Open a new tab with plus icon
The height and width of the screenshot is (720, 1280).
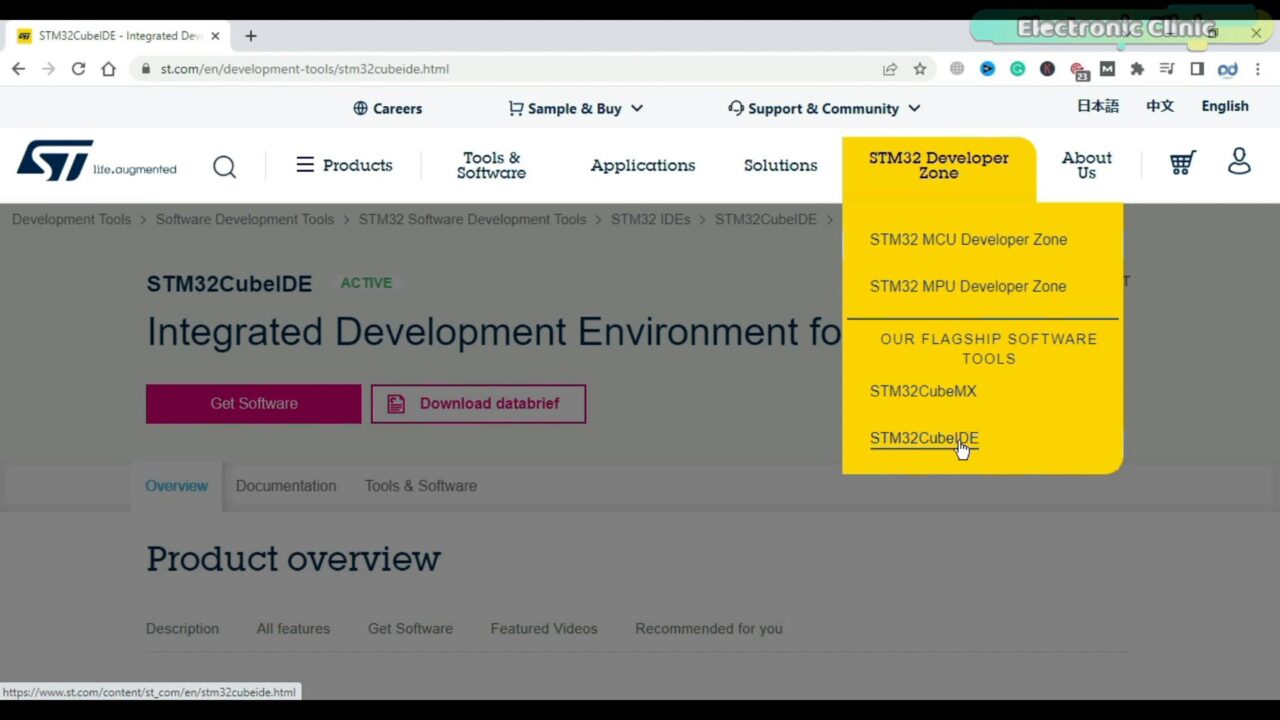tap(251, 36)
